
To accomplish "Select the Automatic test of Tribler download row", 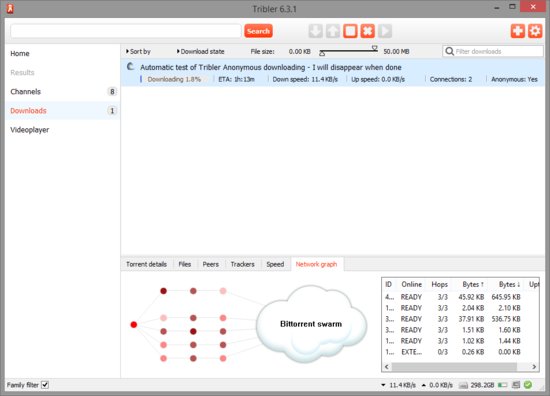I will click(333, 73).
